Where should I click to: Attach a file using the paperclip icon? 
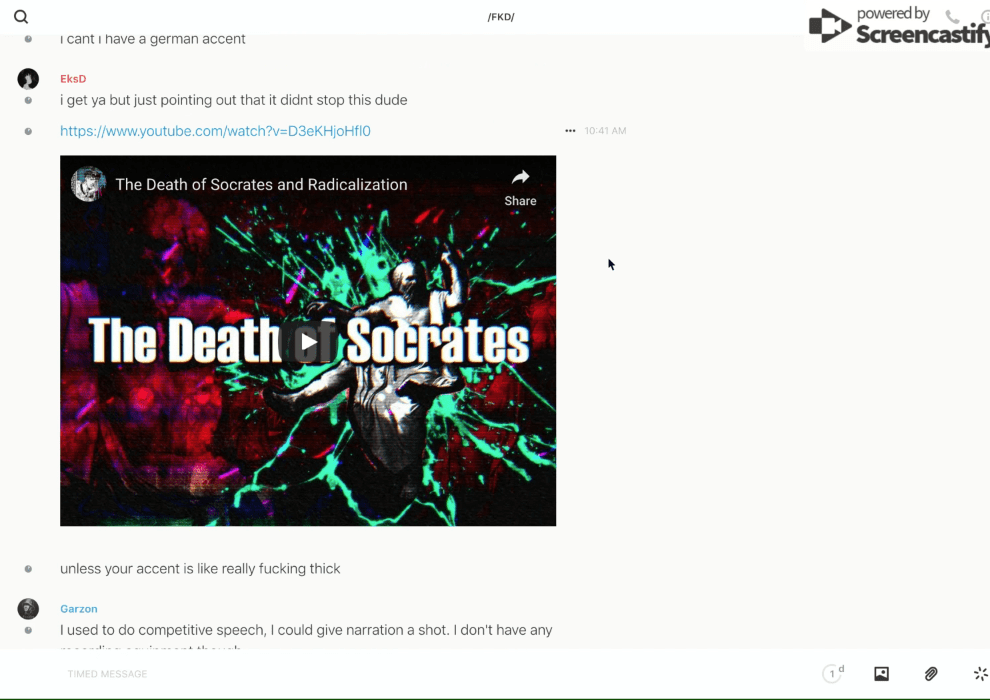(x=931, y=674)
